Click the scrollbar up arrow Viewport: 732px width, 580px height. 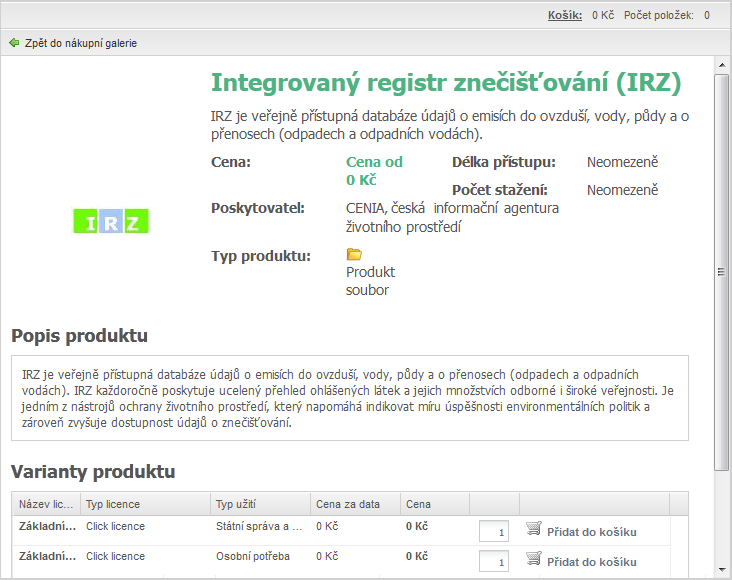(722, 65)
